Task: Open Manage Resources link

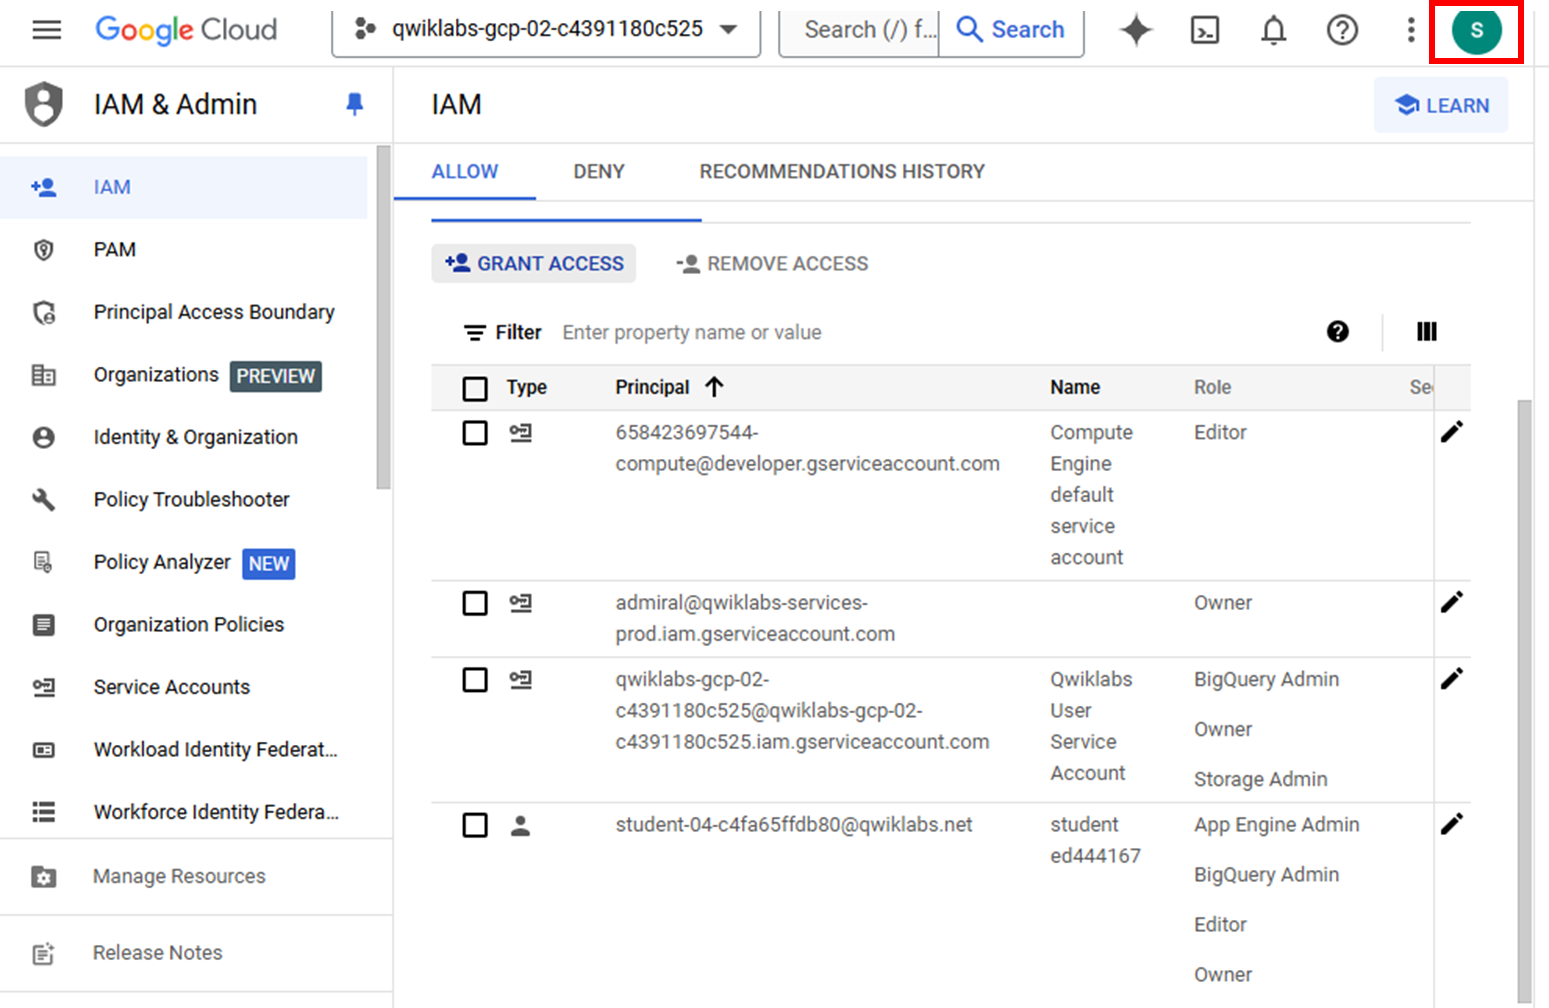Action: [180, 877]
